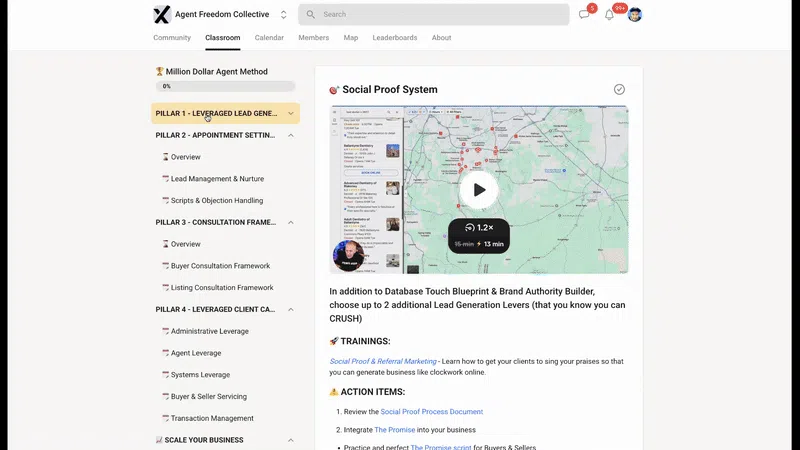Click the magnifier search icon
Image resolution: width=800 pixels, height=450 pixels.
click(310, 14)
